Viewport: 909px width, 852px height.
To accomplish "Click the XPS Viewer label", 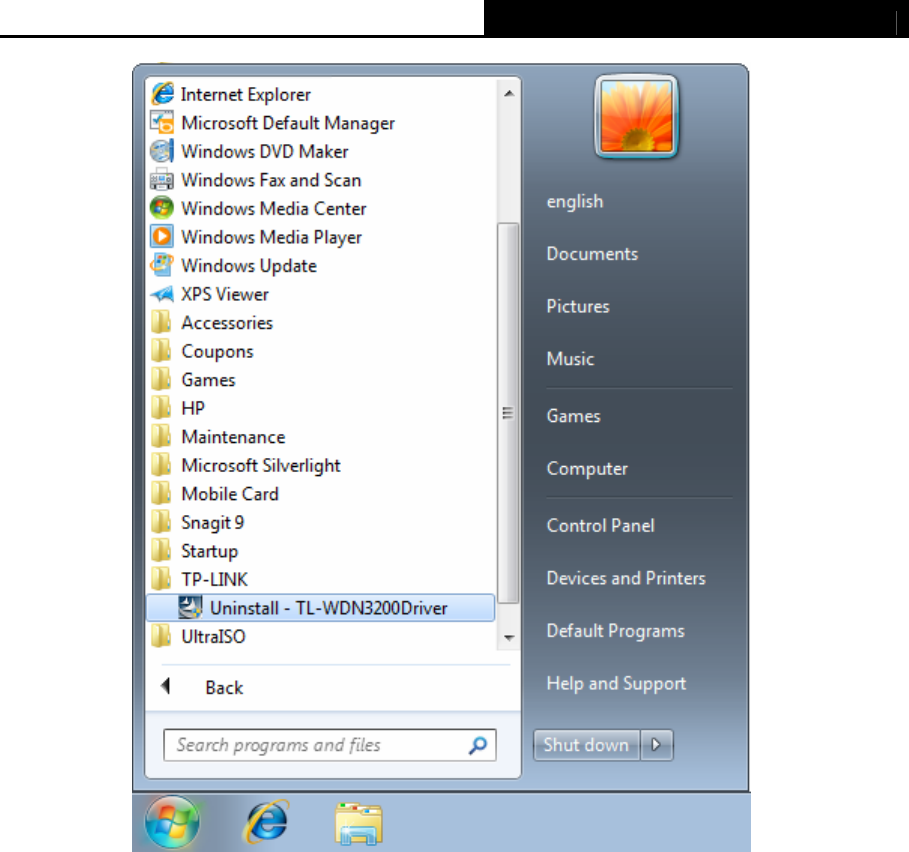I will pos(225,294).
